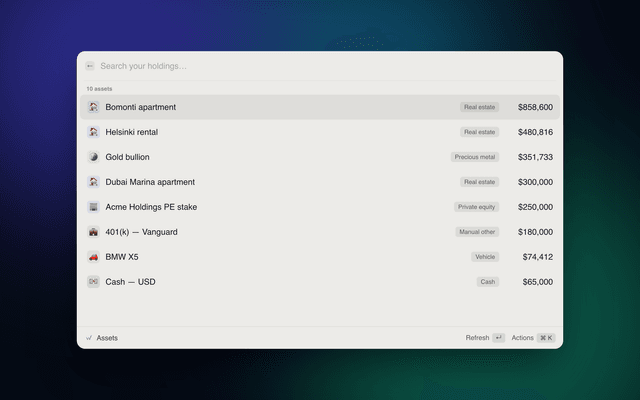This screenshot has height=400, width=640.
Task: Select the Bomonti apartment name
Action: click(140, 107)
